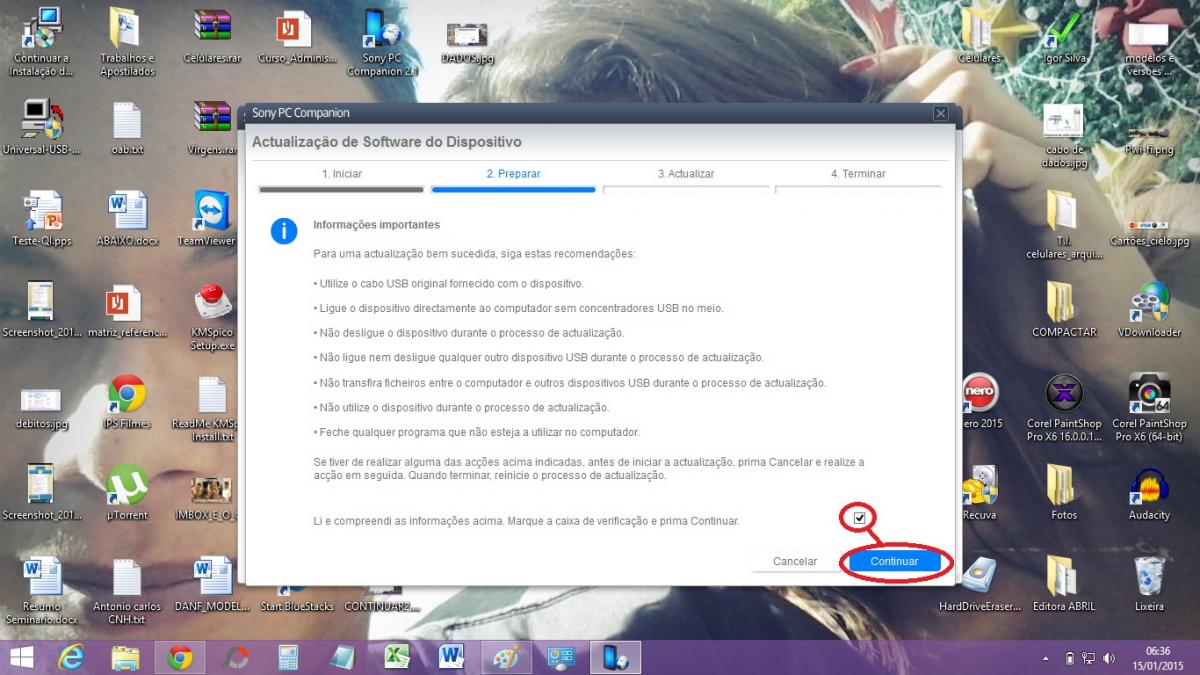Select the IPS Filmes Chrome shortcut
Viewport: 1200px width, 675px height.
tap(127, 401)
